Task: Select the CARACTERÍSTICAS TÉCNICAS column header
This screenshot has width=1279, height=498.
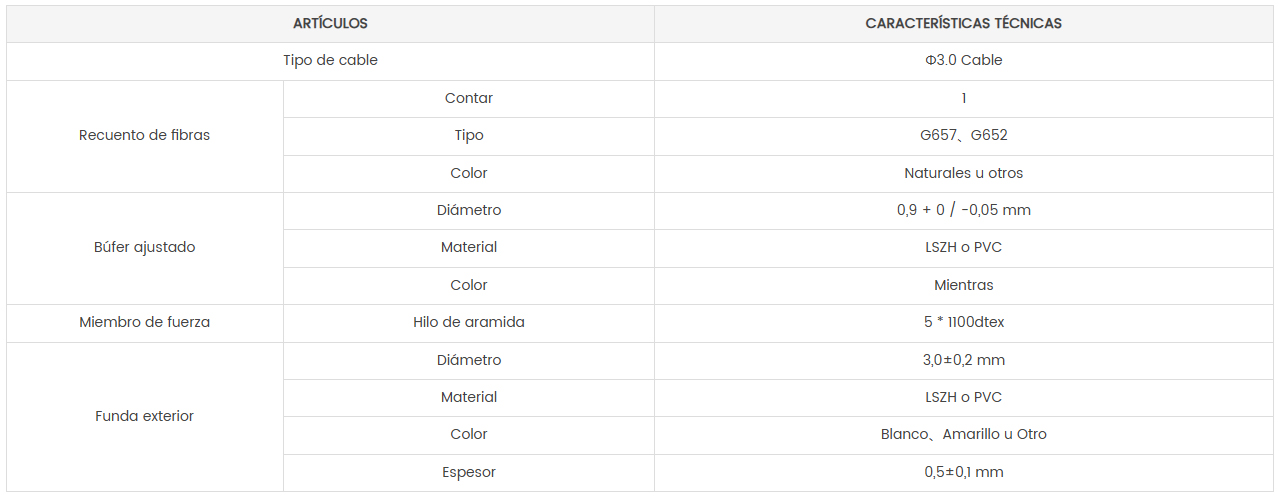Action: pyautogui.click(x=964, y=23)
